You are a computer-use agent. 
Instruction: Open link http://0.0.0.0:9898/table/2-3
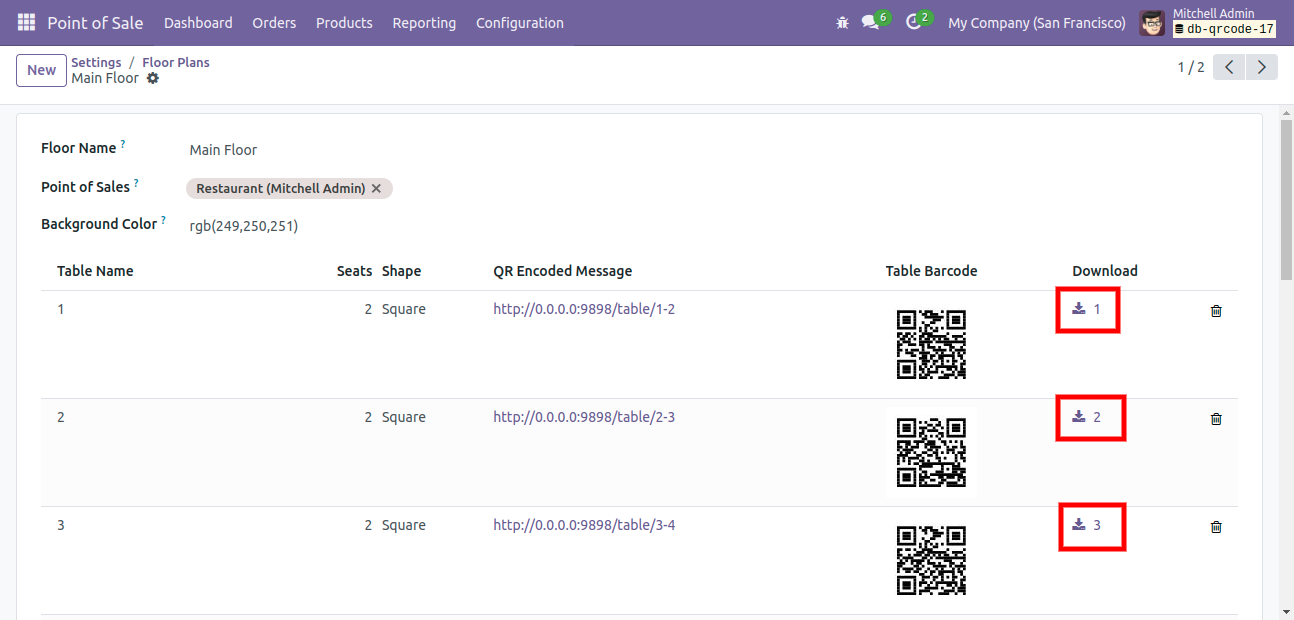coord(584,417)
